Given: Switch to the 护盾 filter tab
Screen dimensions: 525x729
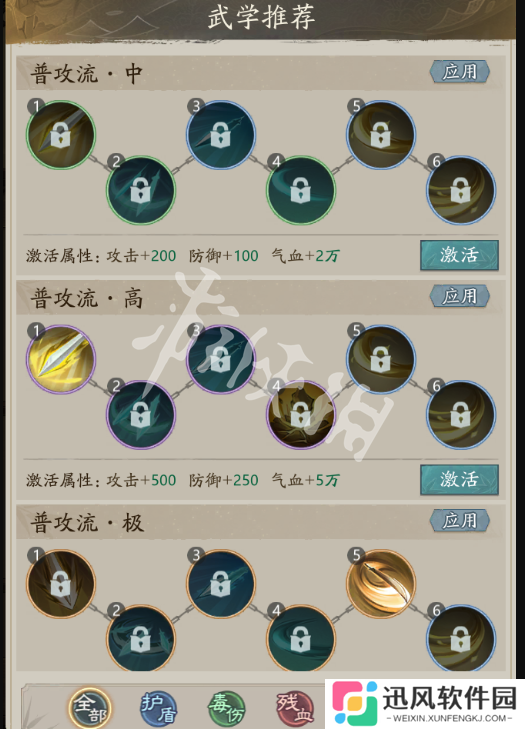Looking at the screenshot, I should point(158,709).
